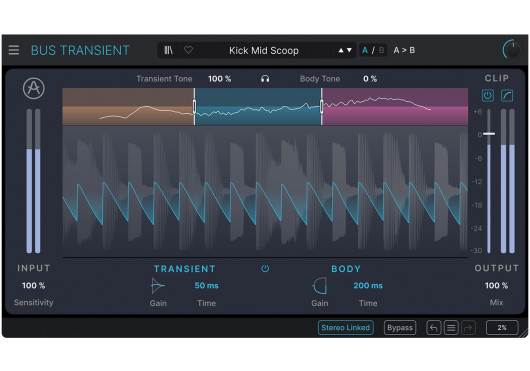Click the Kick Mid Scoop preset name

[264, 51]
